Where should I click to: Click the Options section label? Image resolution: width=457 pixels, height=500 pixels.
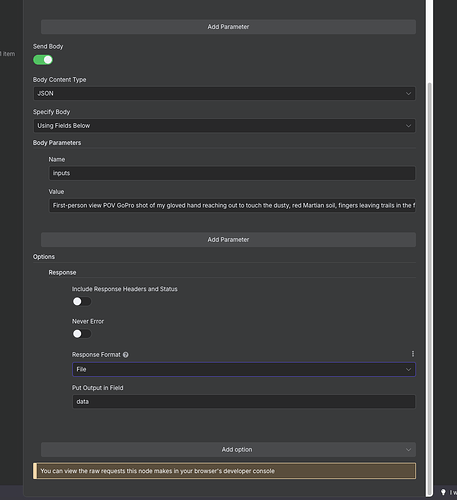tap(44, 257)
